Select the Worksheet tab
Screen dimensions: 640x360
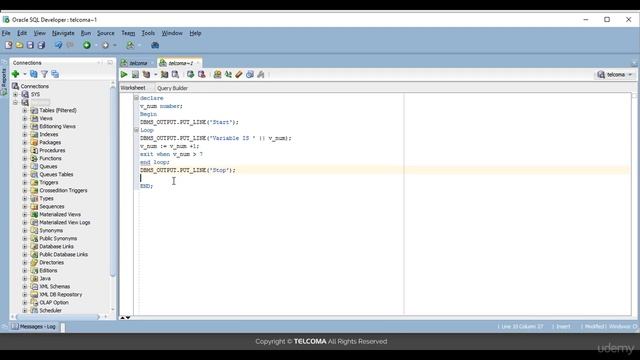(133, 88)
